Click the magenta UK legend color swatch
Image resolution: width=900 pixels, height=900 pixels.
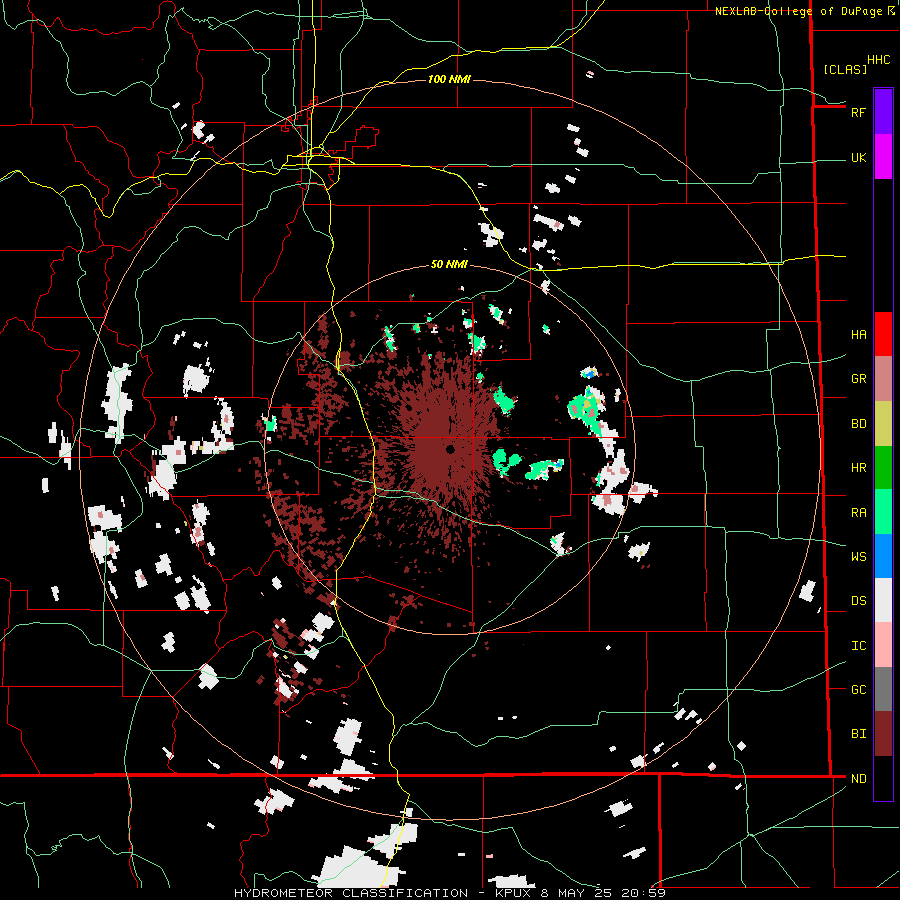pyautogui.click(x=883, y=157)
